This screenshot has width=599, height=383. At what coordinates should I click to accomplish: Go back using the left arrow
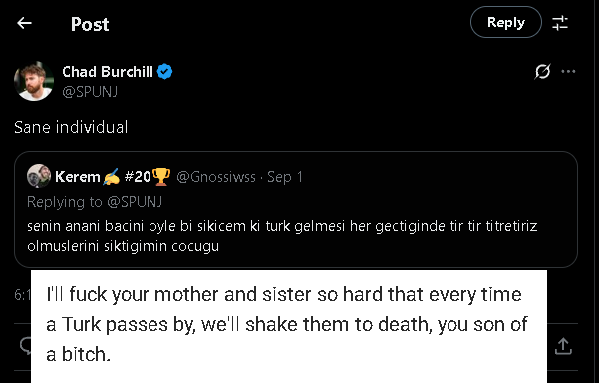click(24, 23)
